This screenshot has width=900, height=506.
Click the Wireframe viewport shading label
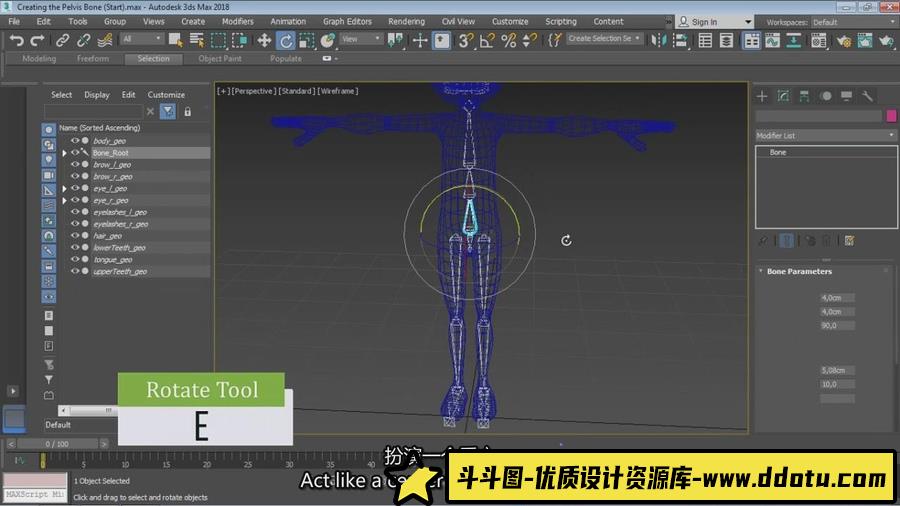[x=338, y=91]
